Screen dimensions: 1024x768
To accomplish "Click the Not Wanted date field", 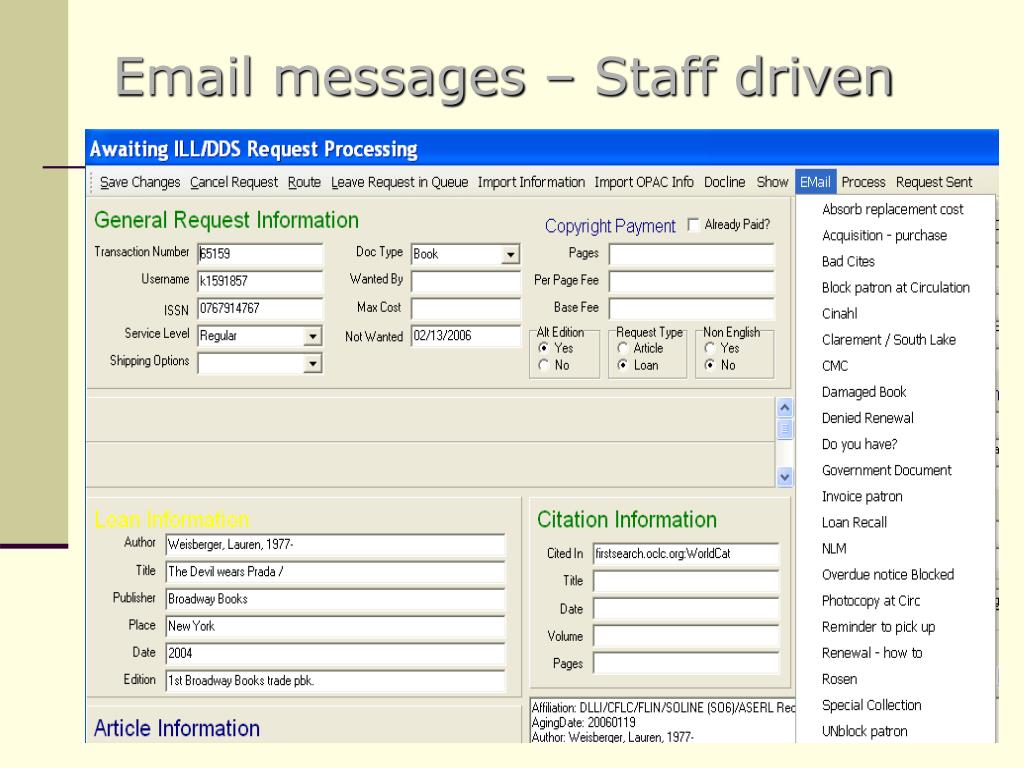I will pos(466,336).
